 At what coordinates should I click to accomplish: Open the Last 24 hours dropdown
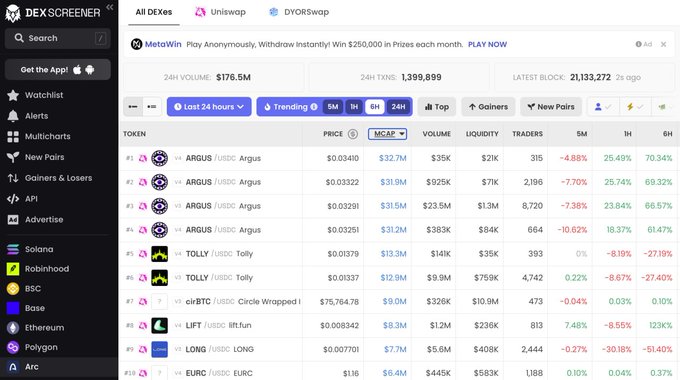tap(209, 107)
